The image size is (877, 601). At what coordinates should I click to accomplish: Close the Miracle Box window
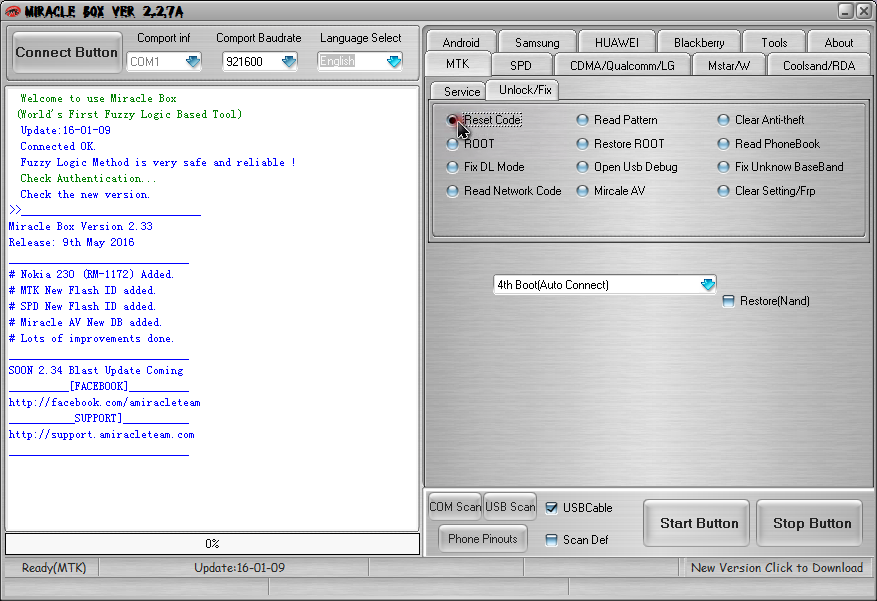[x=864, y=11]
